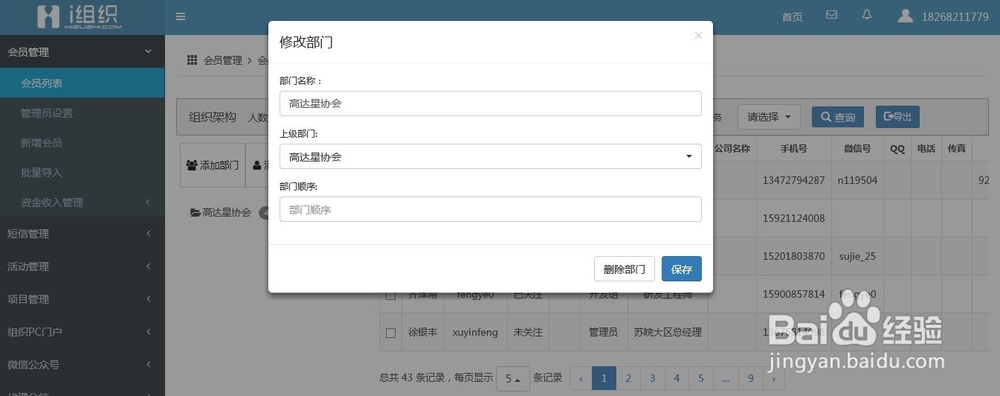1000x396 pixels.
Task: Expand 微信公众号 sidebar menu
Action: coord(82,365)
